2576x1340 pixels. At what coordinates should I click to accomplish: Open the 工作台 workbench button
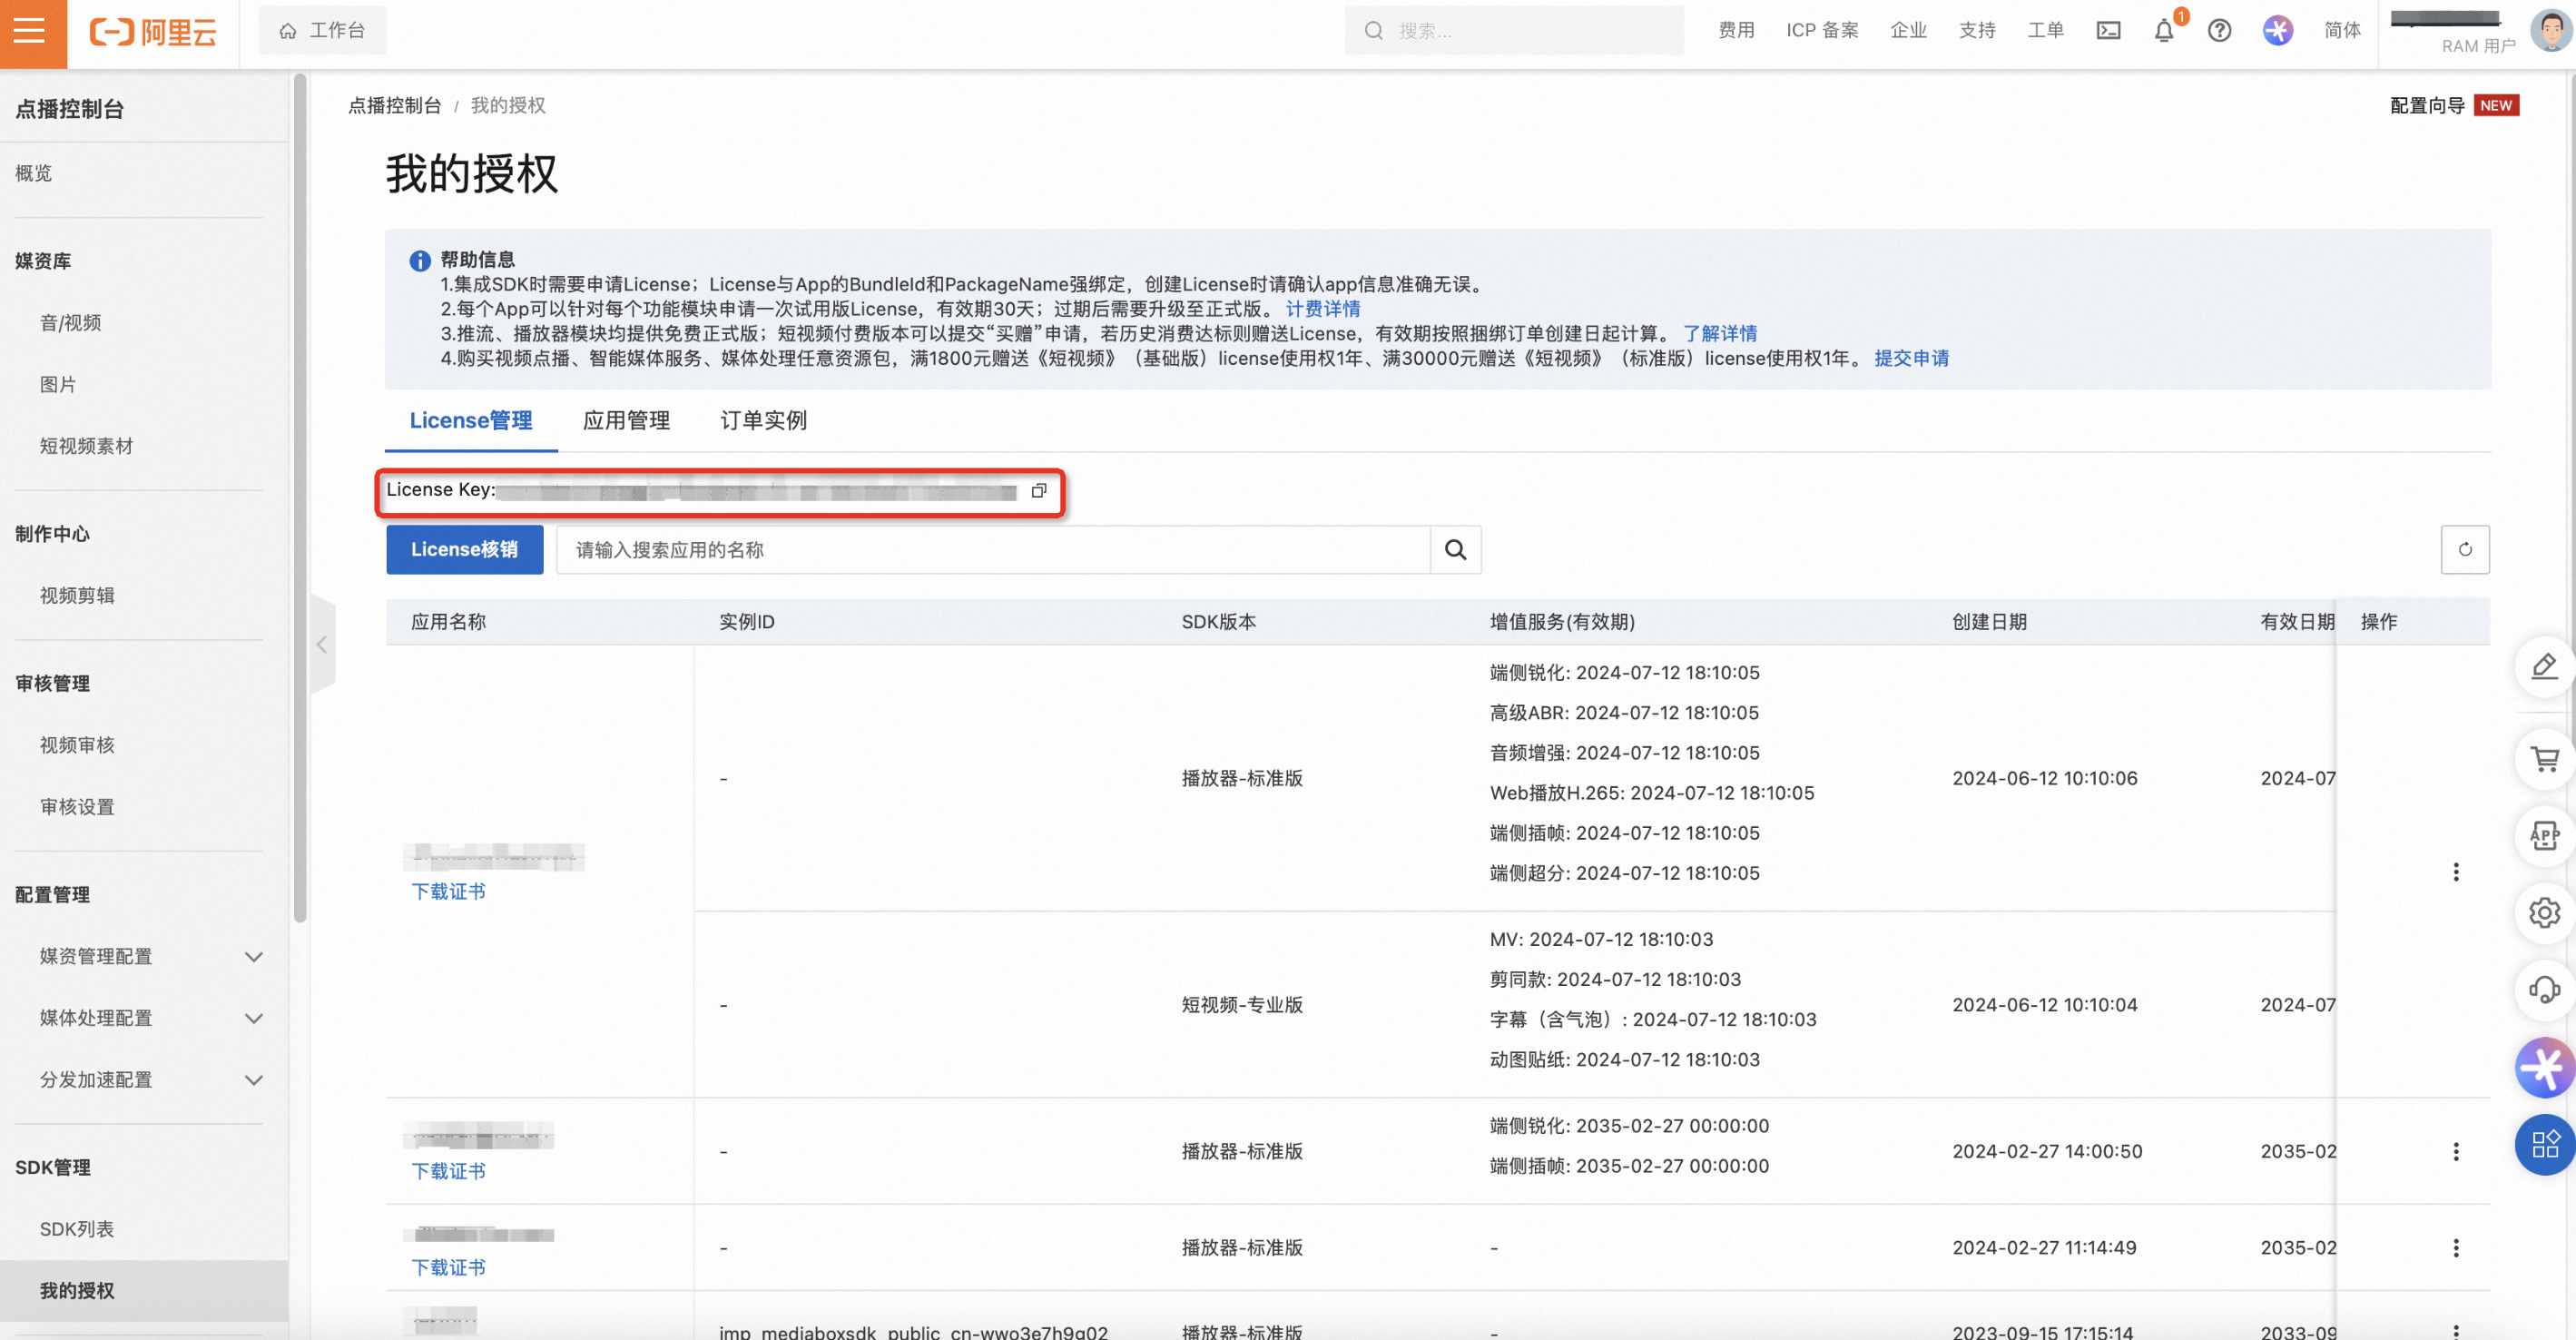click(322, 31)
